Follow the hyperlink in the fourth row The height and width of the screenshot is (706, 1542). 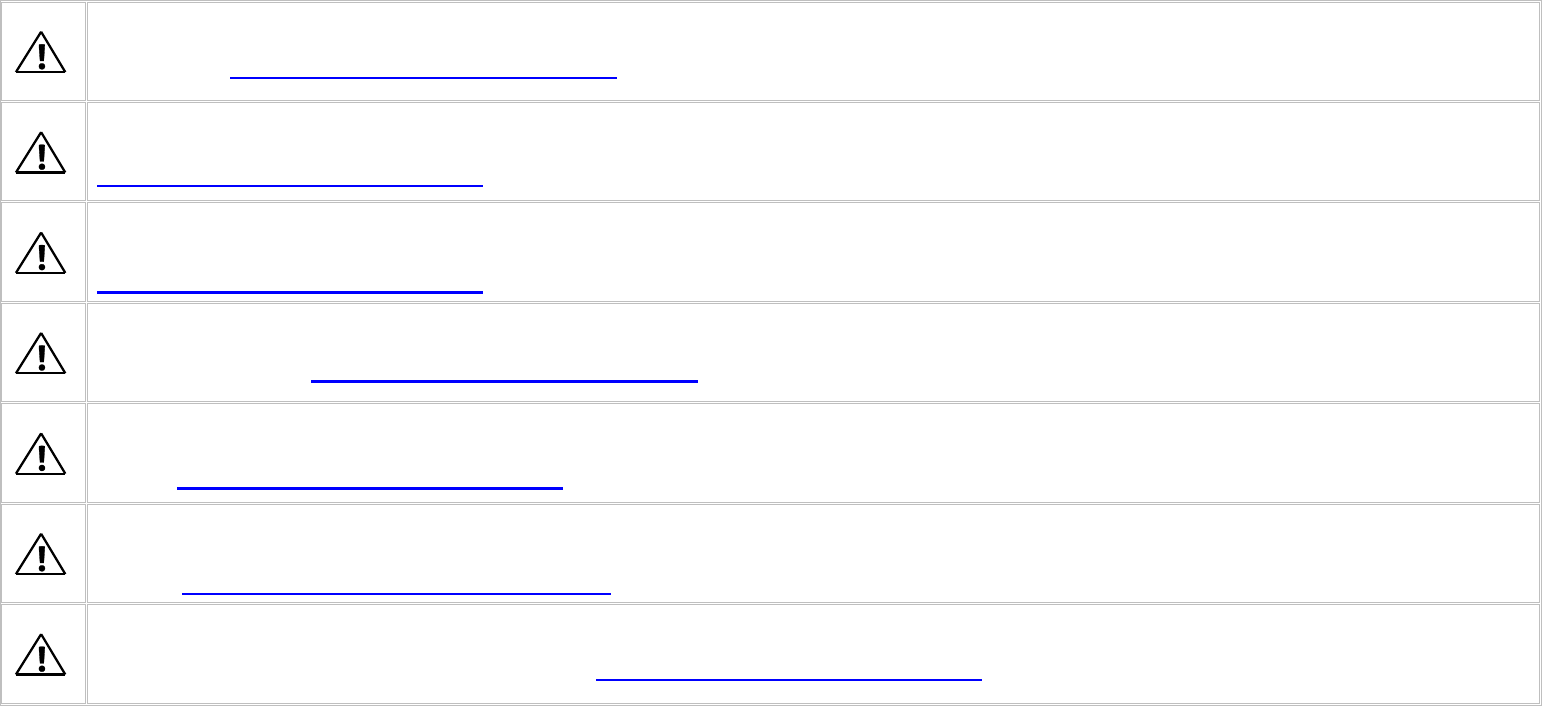coord(504,380)
